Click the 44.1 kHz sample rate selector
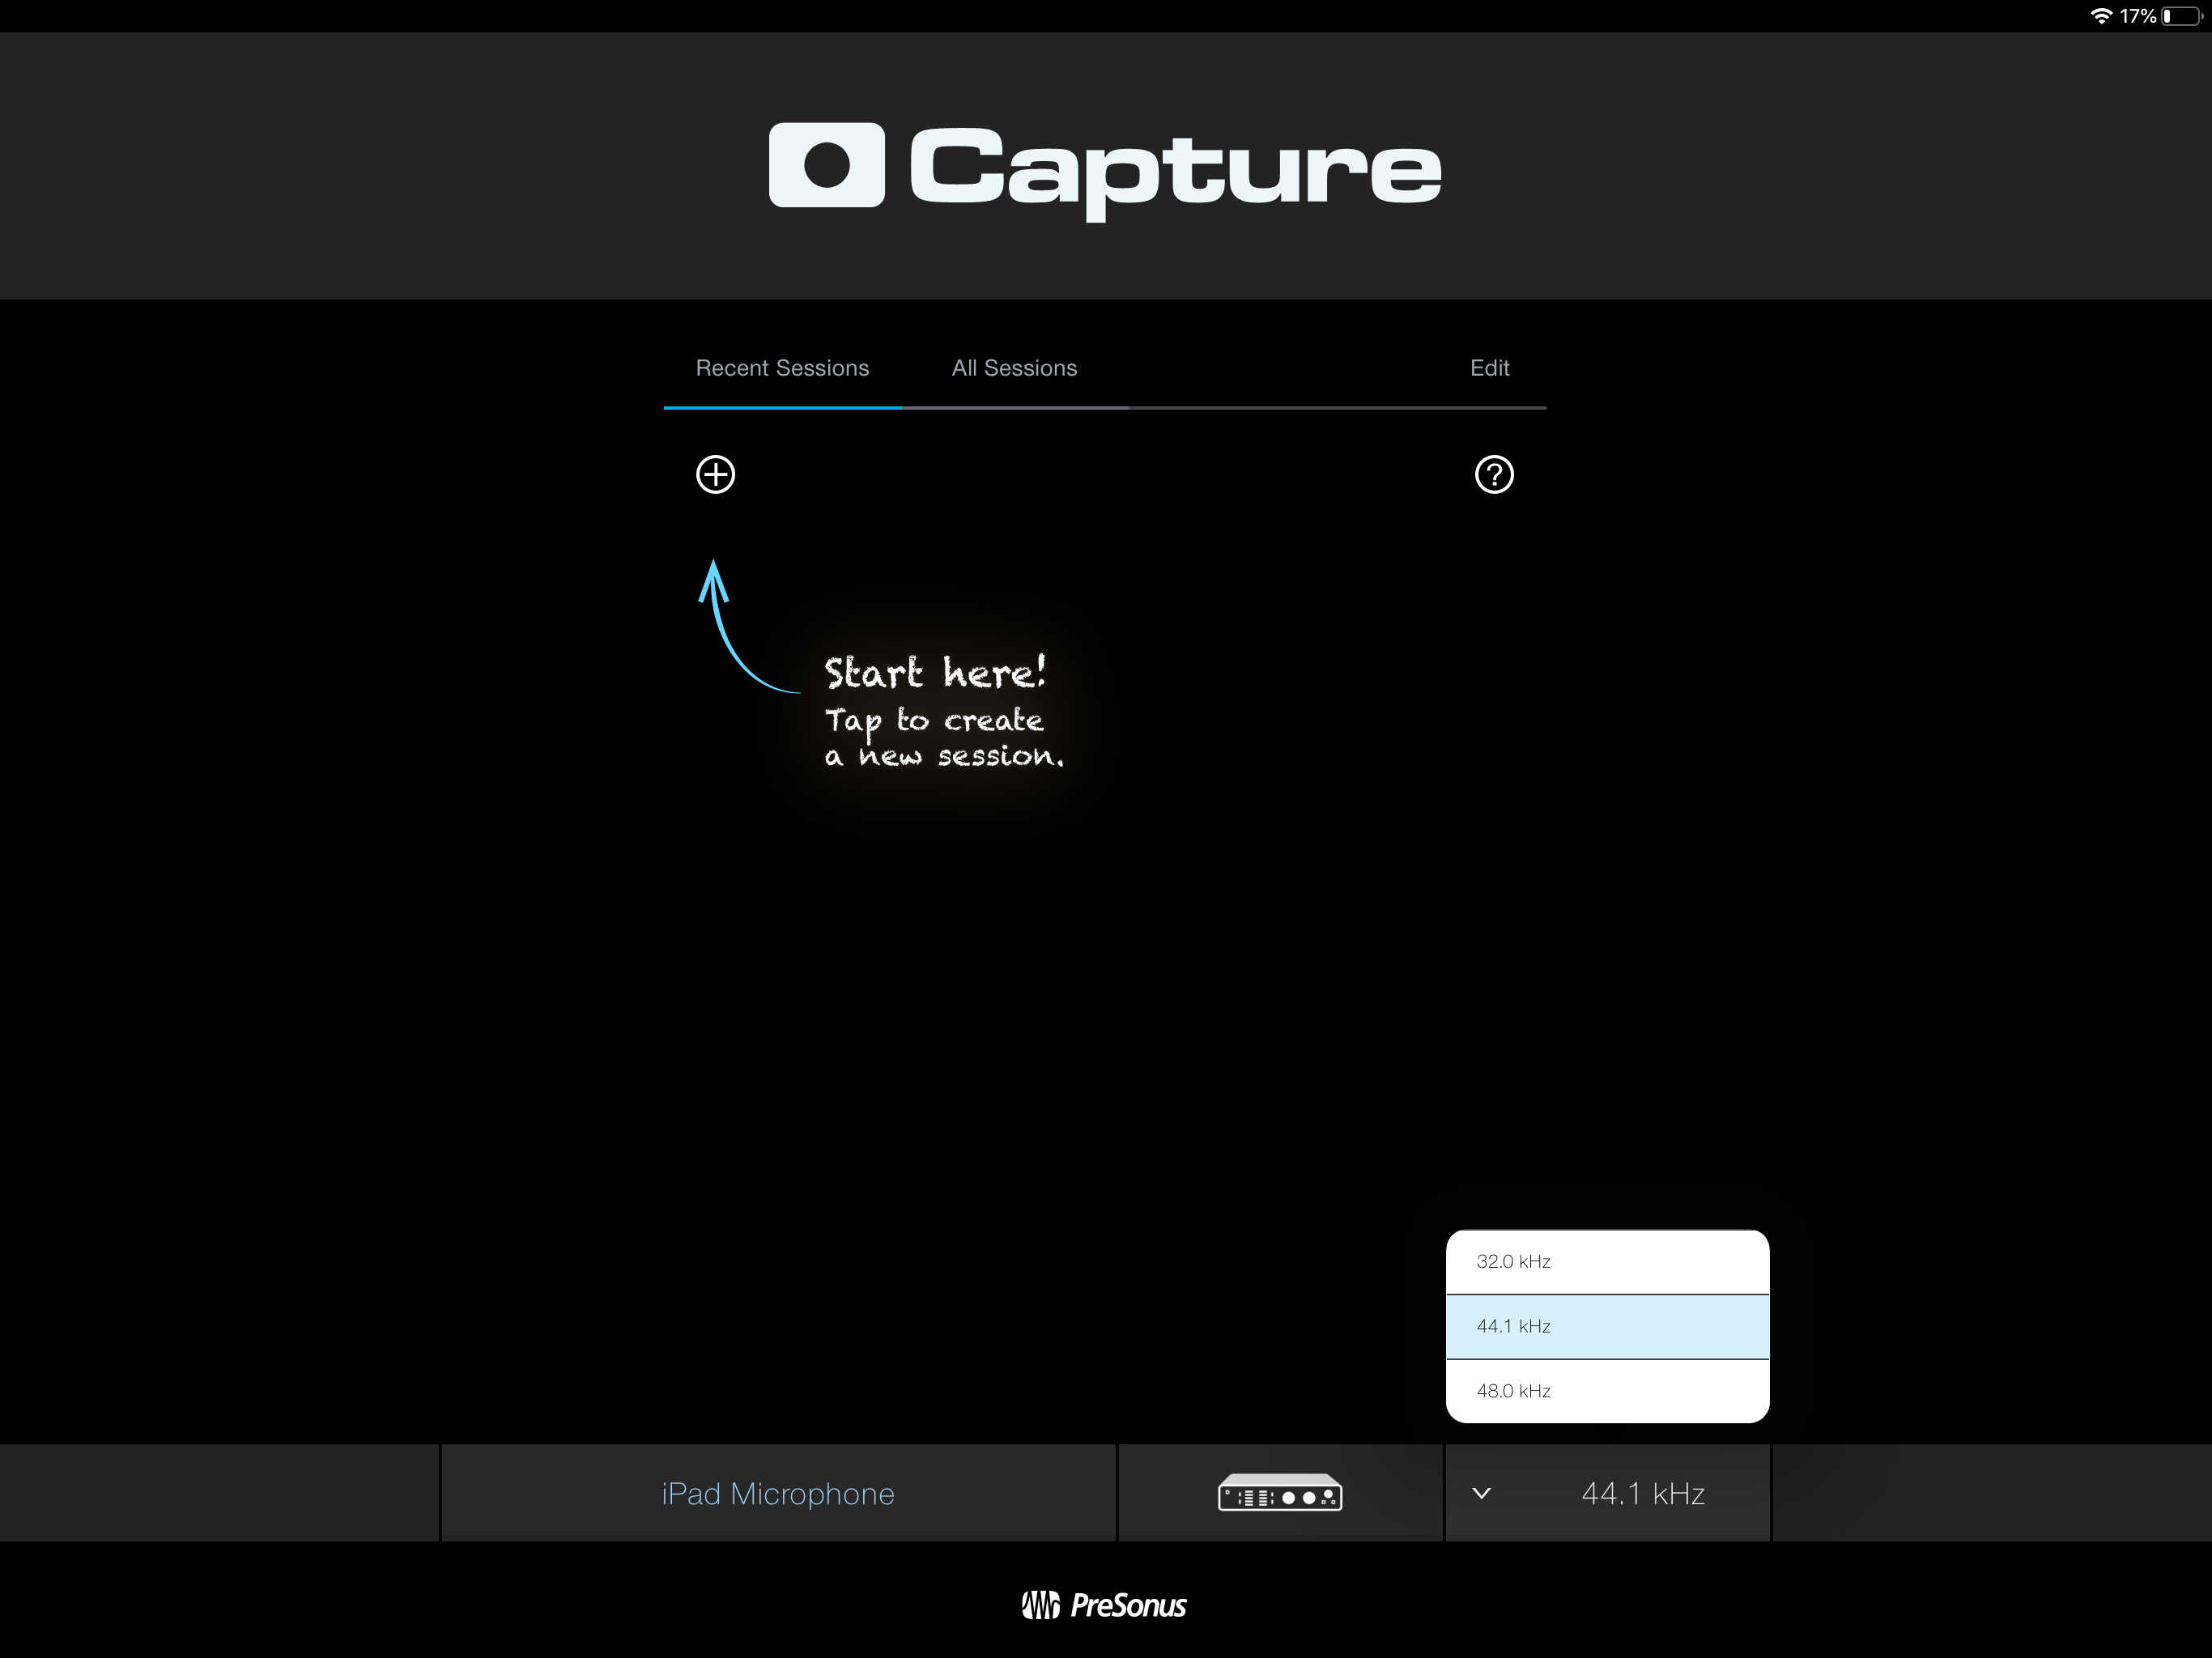This screenshot has height=1658, width=2212. pyautogui.click(x=1607, y=1493)
